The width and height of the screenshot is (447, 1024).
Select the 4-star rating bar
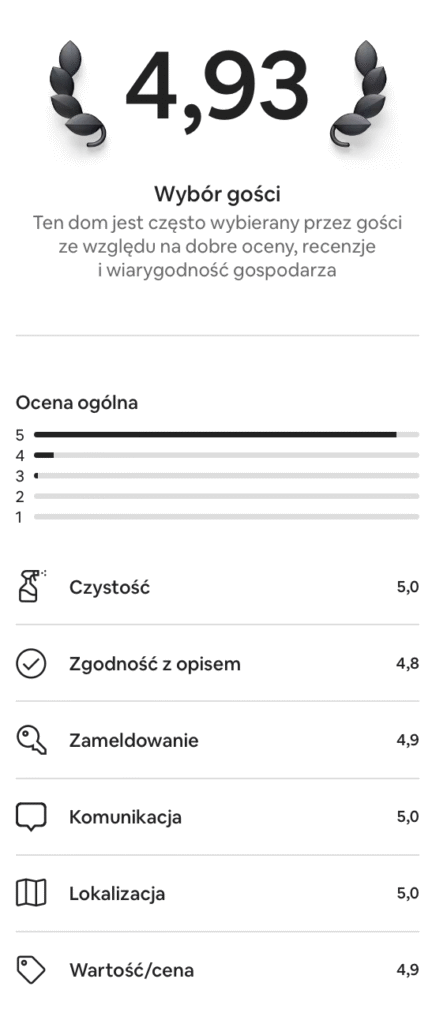tap(227, 455)
